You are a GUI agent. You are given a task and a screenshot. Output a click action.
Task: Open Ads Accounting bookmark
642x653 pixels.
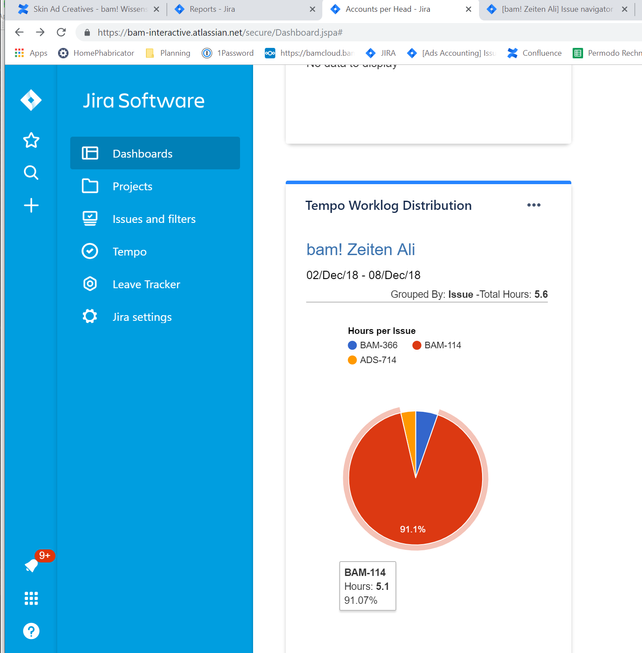point(451,53)
